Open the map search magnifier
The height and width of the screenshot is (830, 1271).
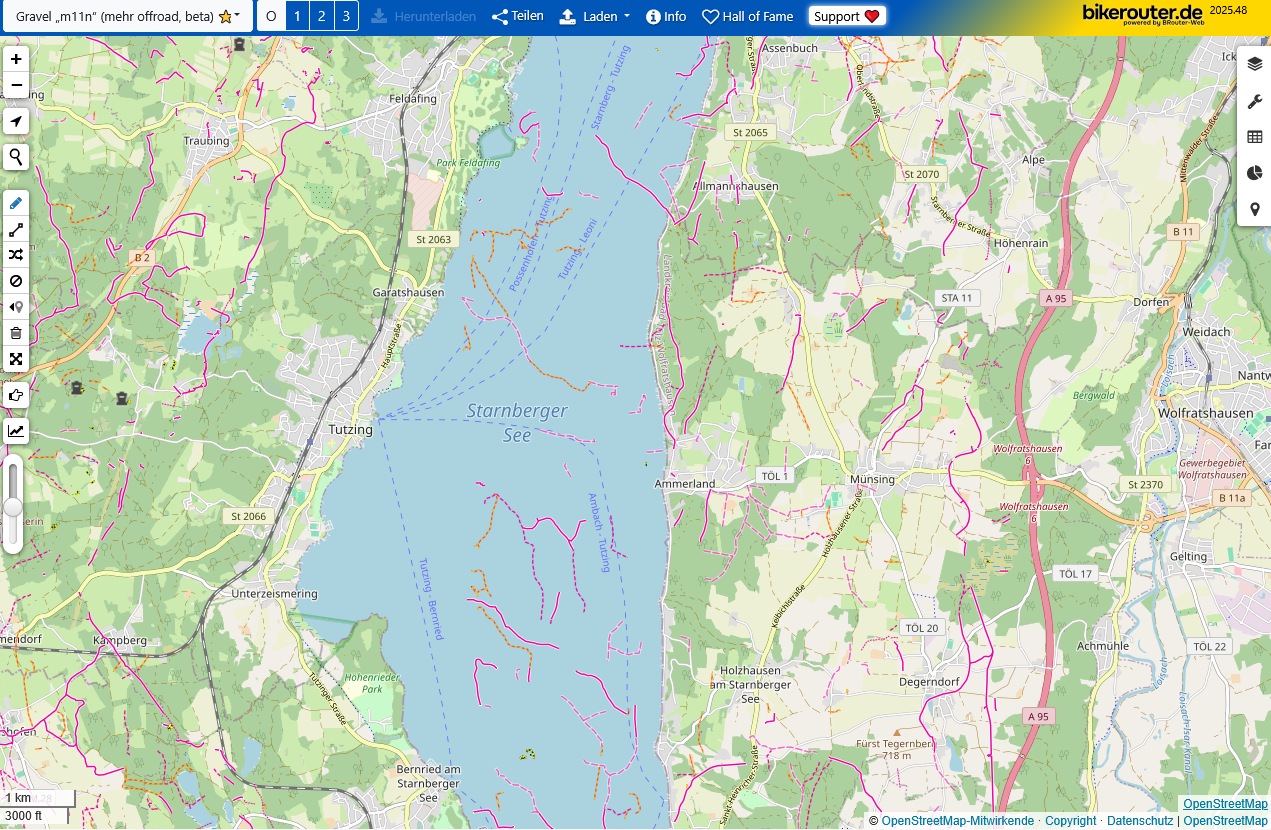pyautogui.click(x=16, y=157)
